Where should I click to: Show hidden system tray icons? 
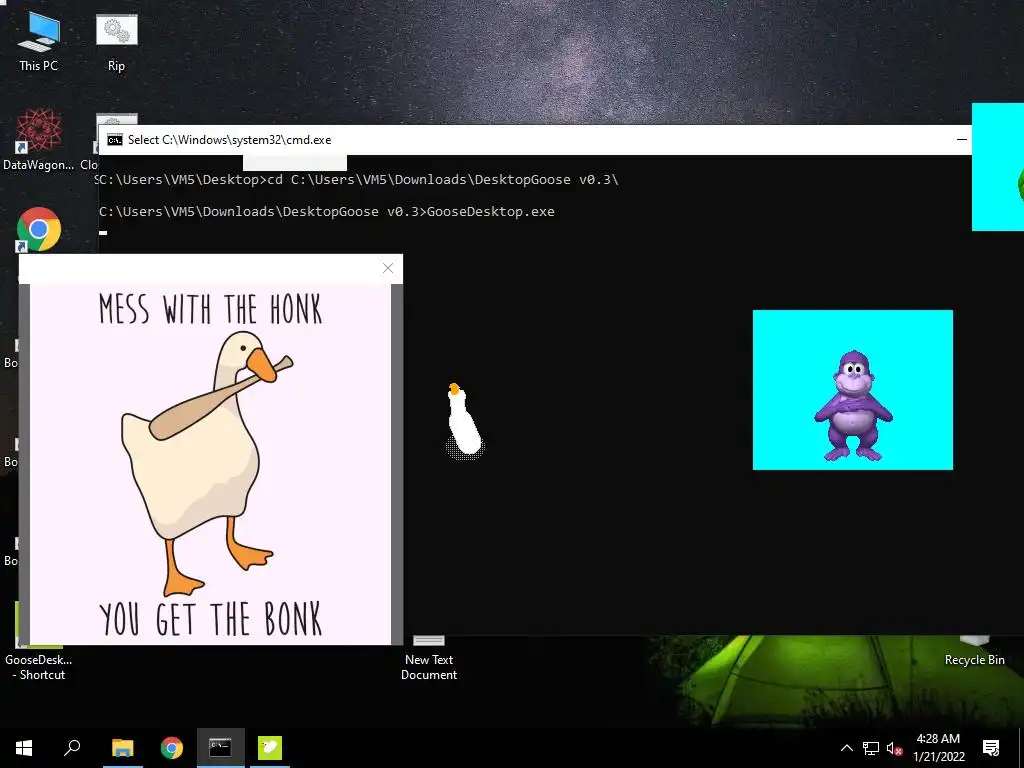[846, 748]
